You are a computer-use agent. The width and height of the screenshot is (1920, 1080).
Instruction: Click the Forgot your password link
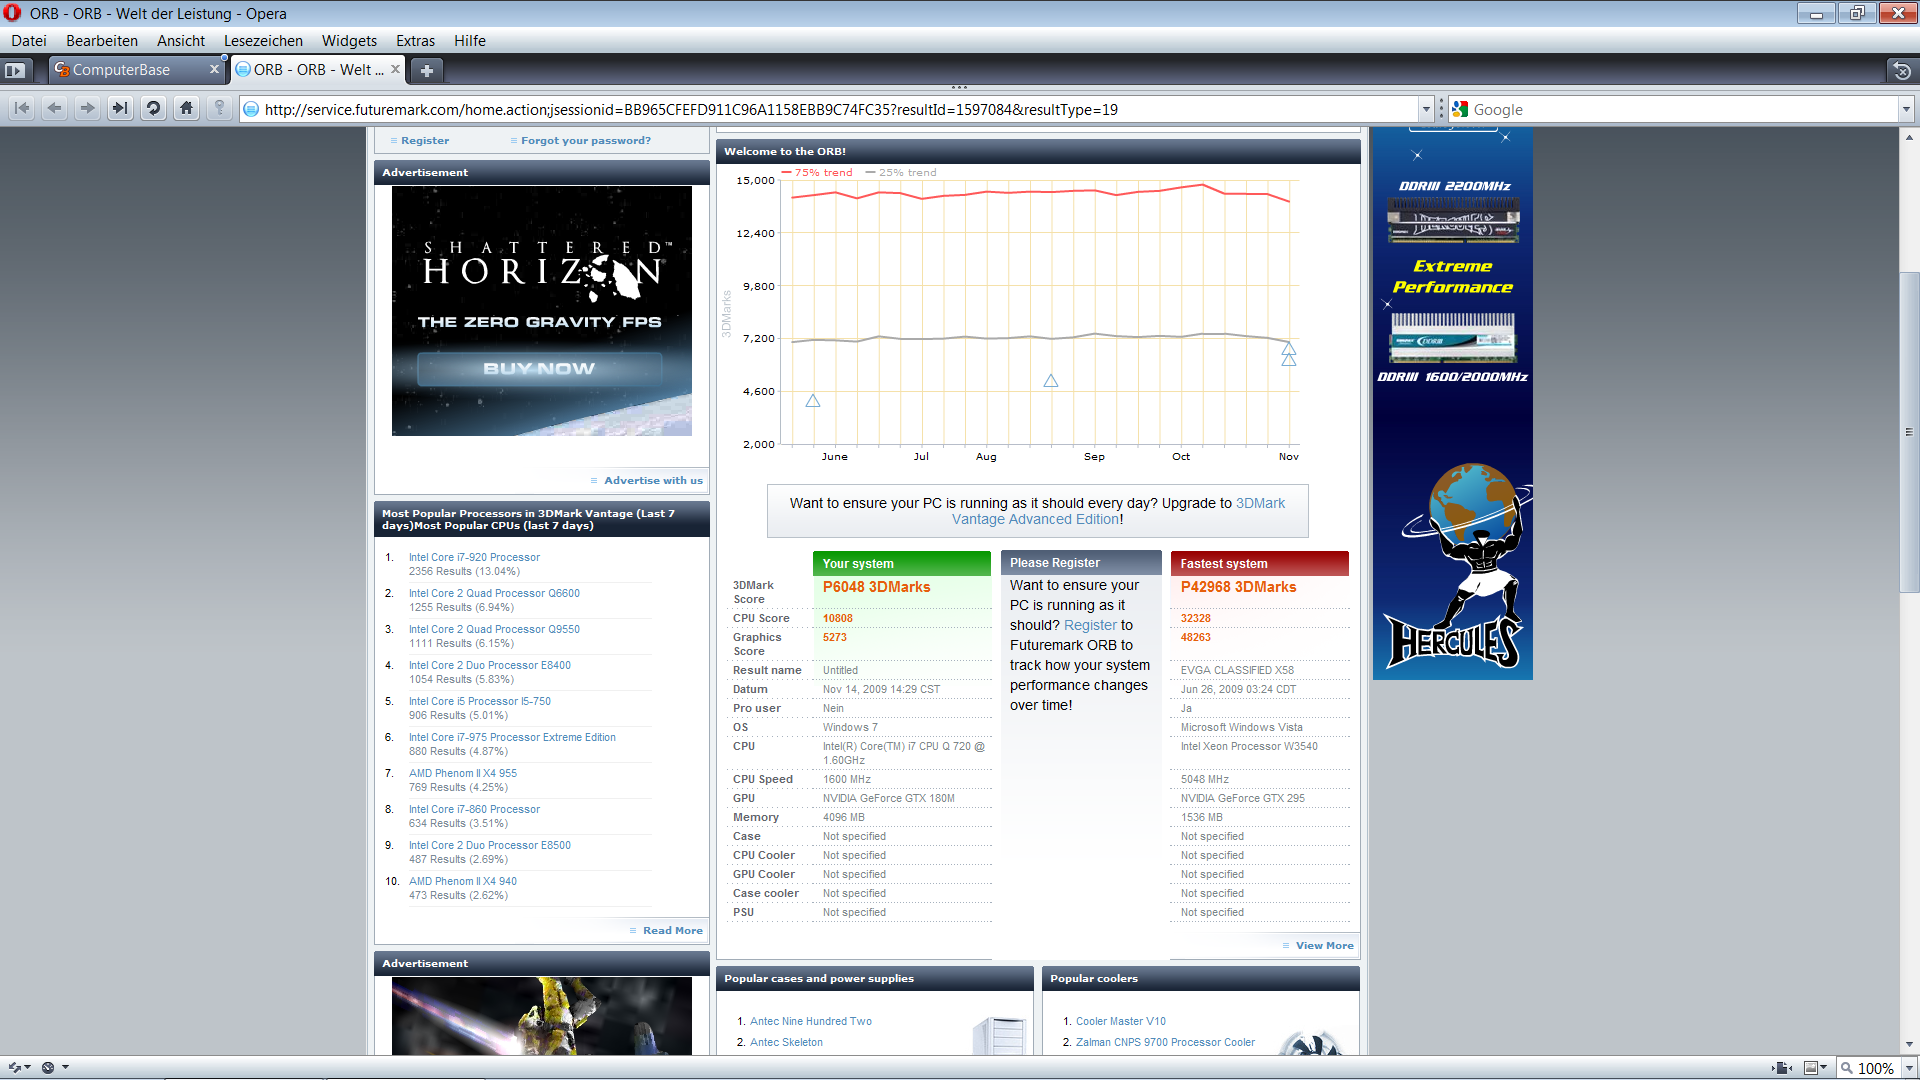pyautogui.click(x=585, y=141)
